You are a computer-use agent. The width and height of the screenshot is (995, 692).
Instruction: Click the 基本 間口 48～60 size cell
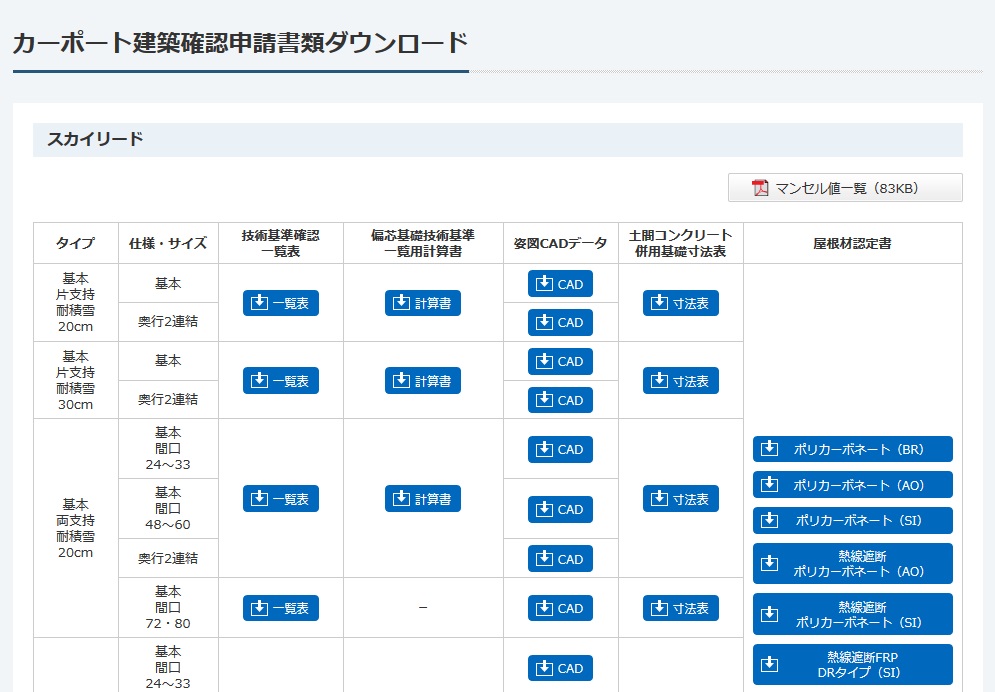[x=168, y=509]
